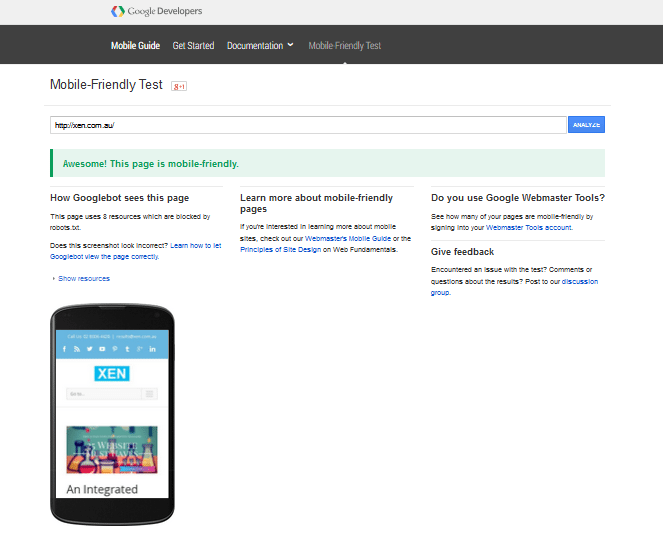Click the Twitter icon in phone preview
663x552 pixels.
pos(89,349)
